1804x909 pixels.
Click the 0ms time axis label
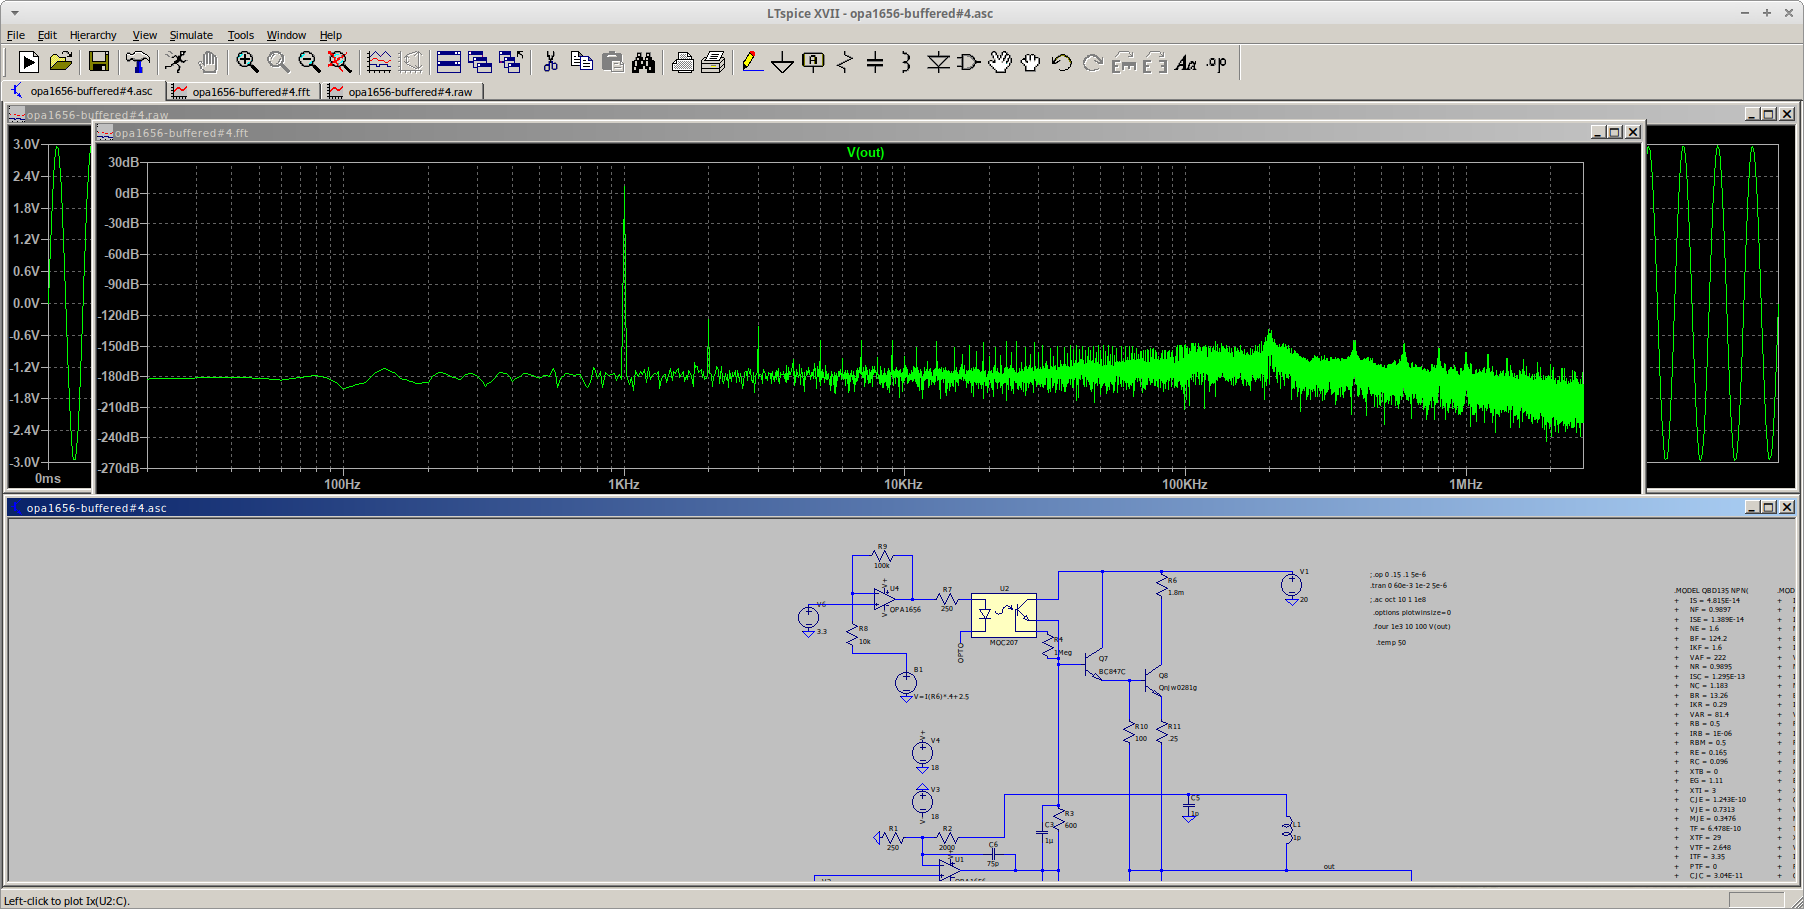pyautogui.click(x=48, y=478)
